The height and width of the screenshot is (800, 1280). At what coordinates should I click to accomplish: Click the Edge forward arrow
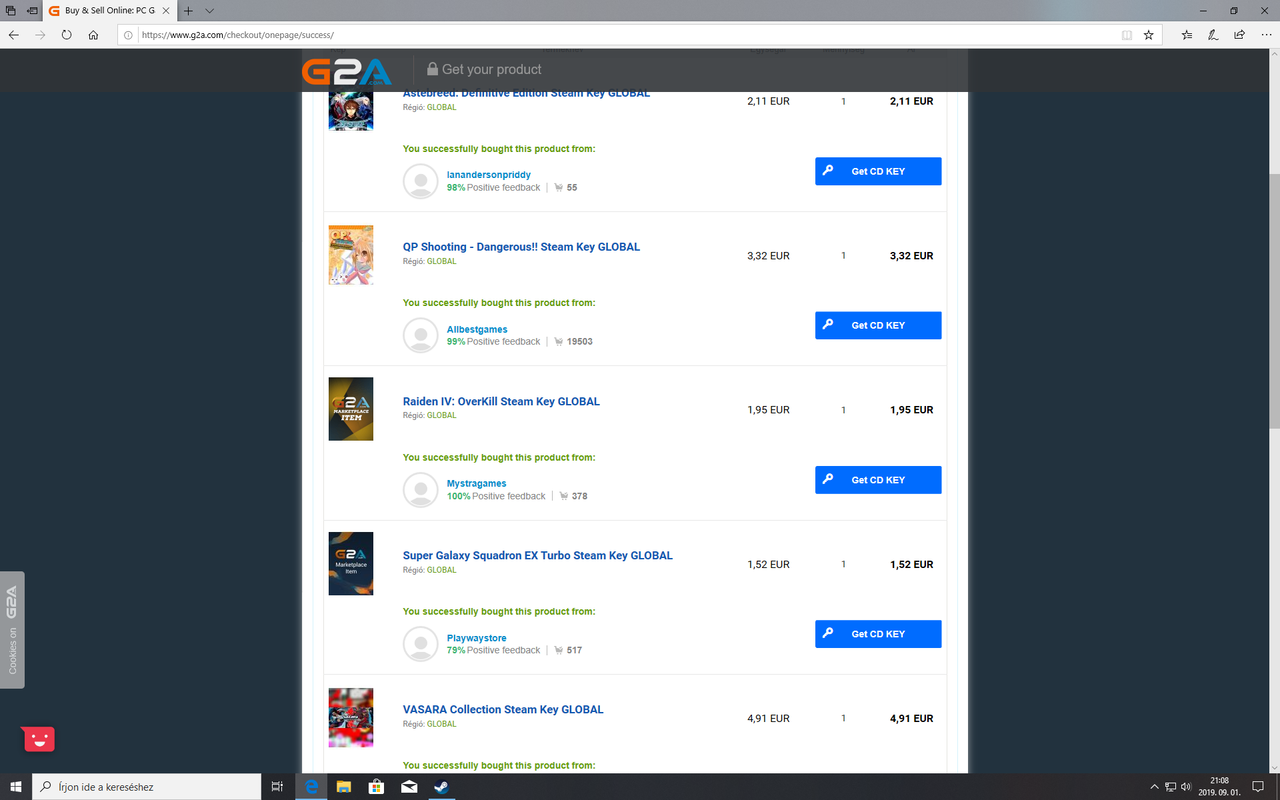click(40, 34)
